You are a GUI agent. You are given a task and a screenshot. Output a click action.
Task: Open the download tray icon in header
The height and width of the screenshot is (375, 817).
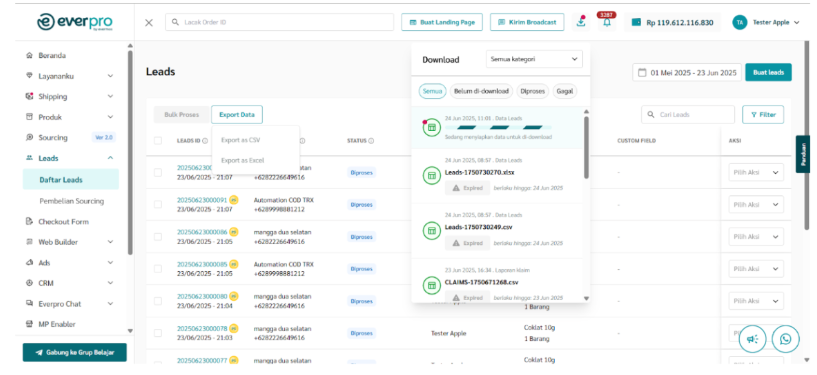[580, 22]
